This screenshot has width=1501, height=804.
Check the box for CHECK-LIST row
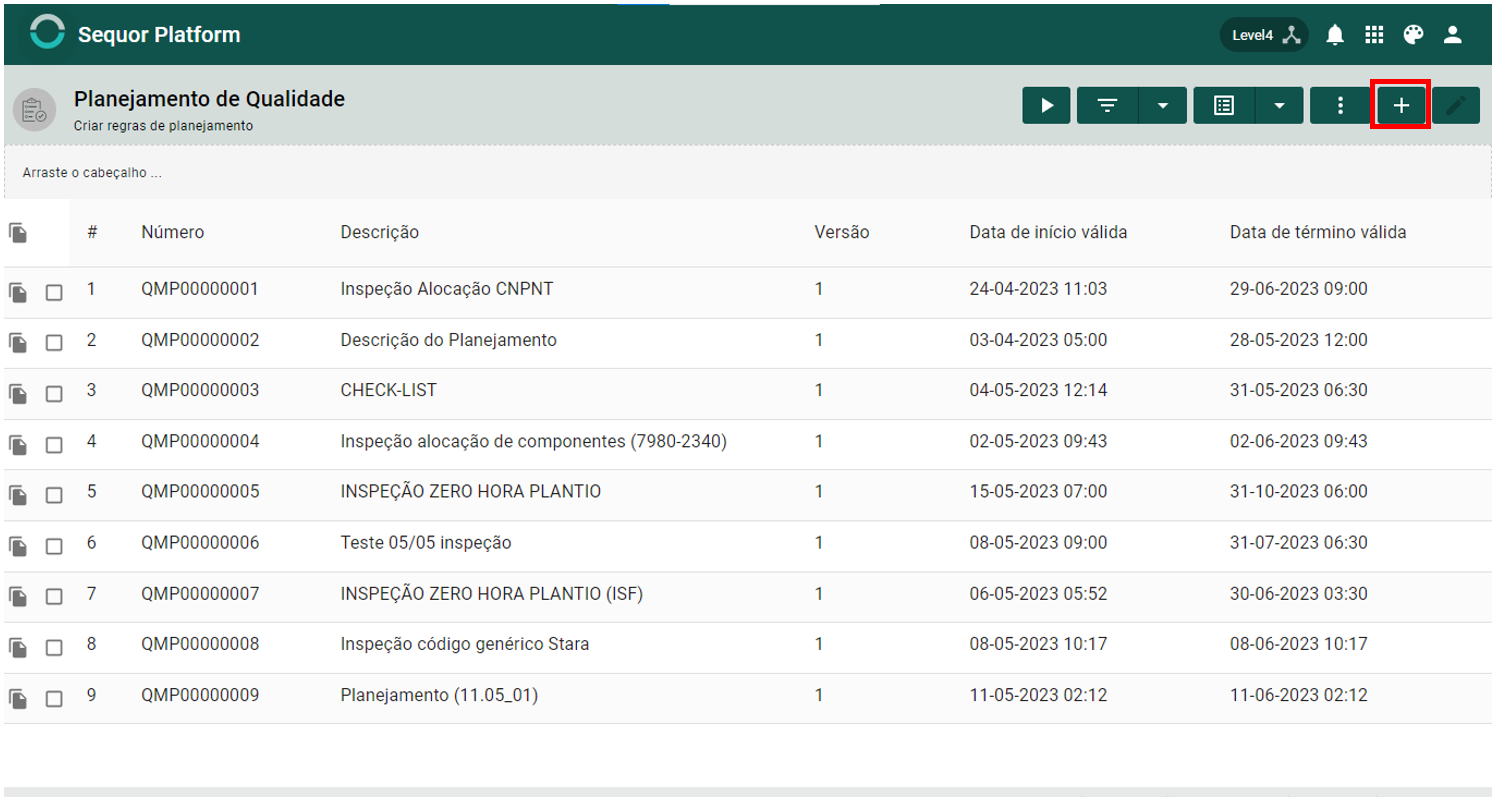54,393
